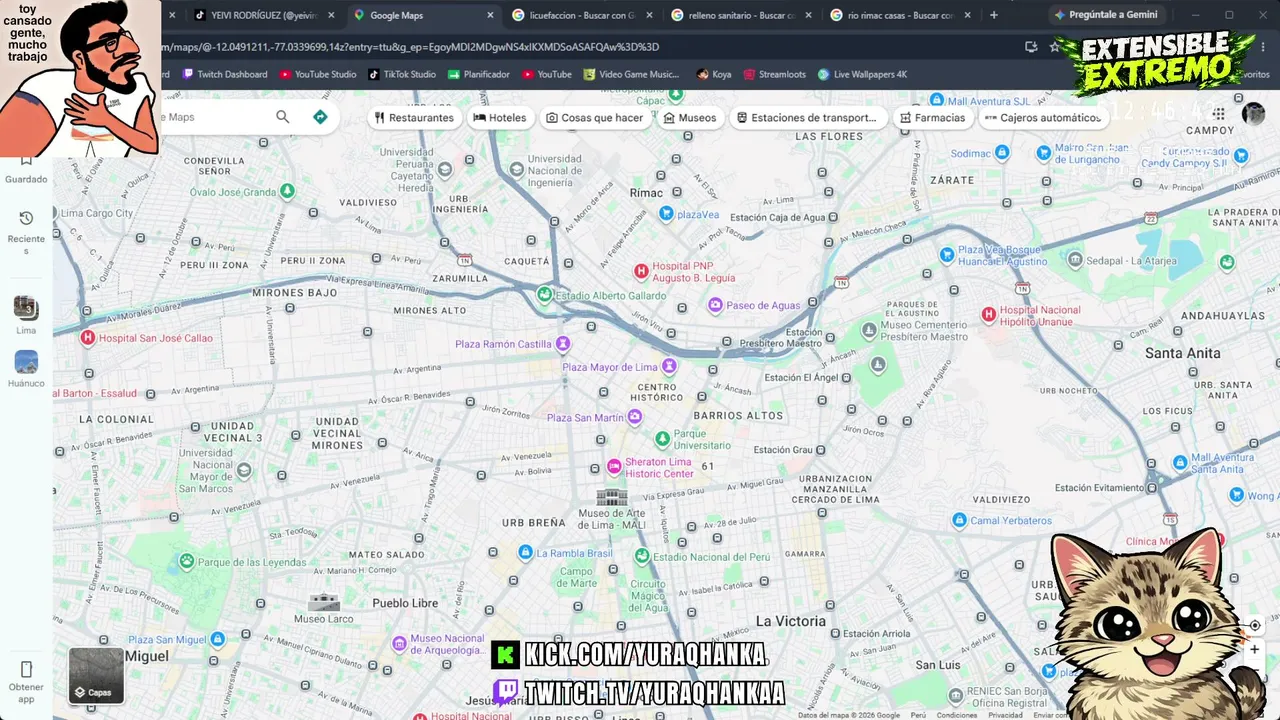Select the Museo Nacional de Arqueología marker
1280x720 pixels.
coord(400,643)
